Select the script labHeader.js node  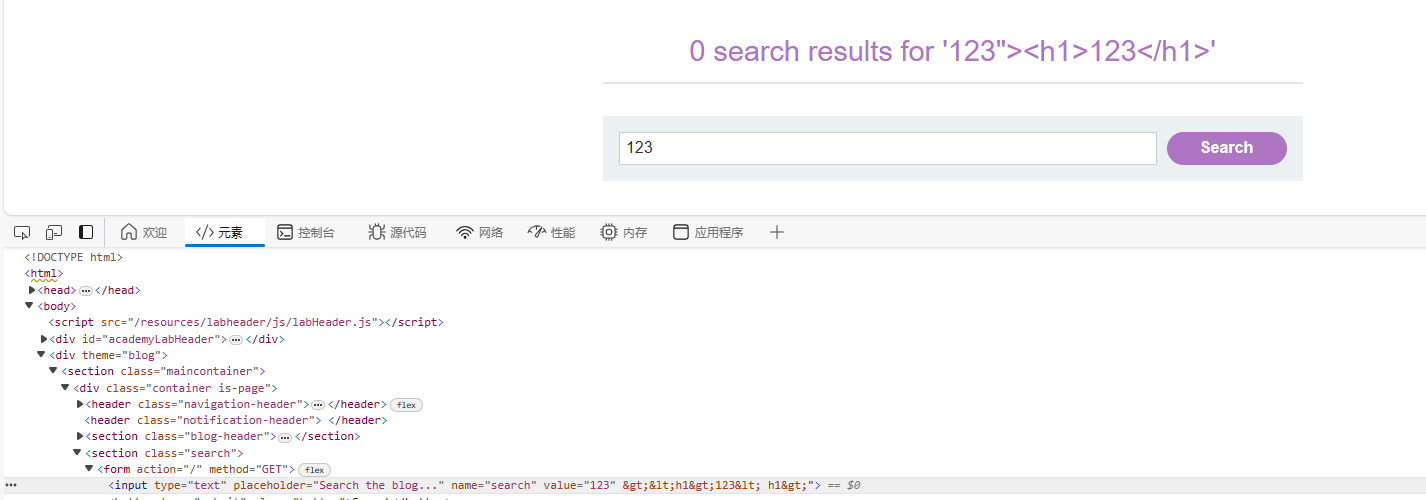(x=246, y=322)
